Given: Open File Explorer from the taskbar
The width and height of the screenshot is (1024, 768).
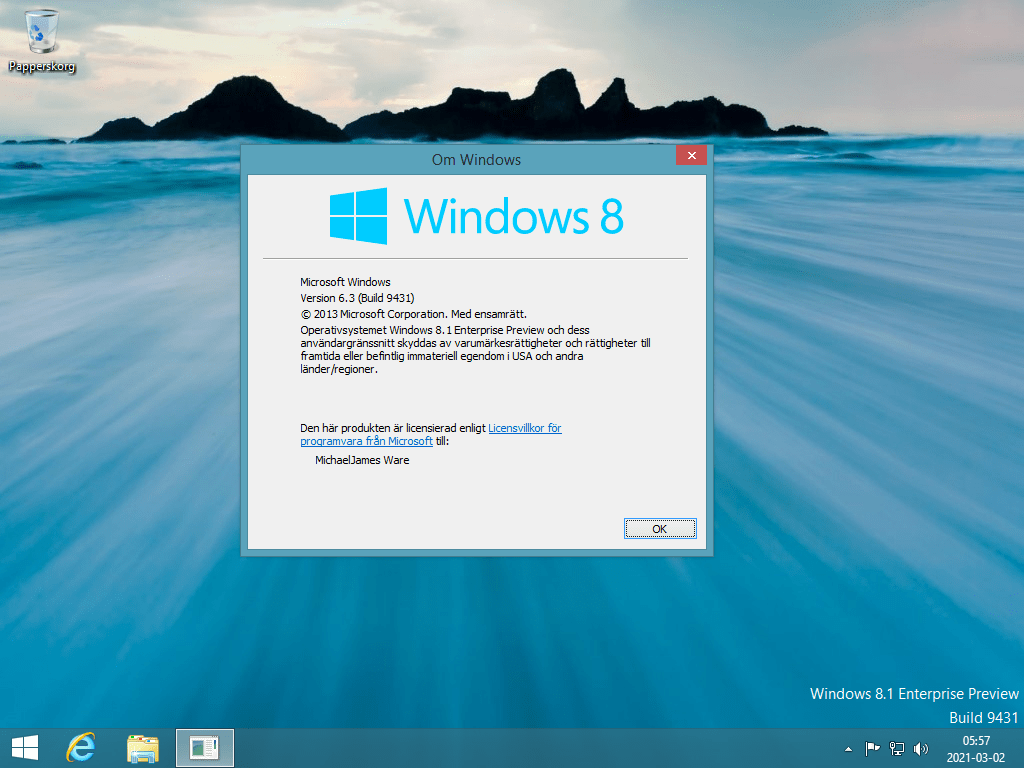Looking at the screenshot, I should pyautogui.click(x=142, y=747).
